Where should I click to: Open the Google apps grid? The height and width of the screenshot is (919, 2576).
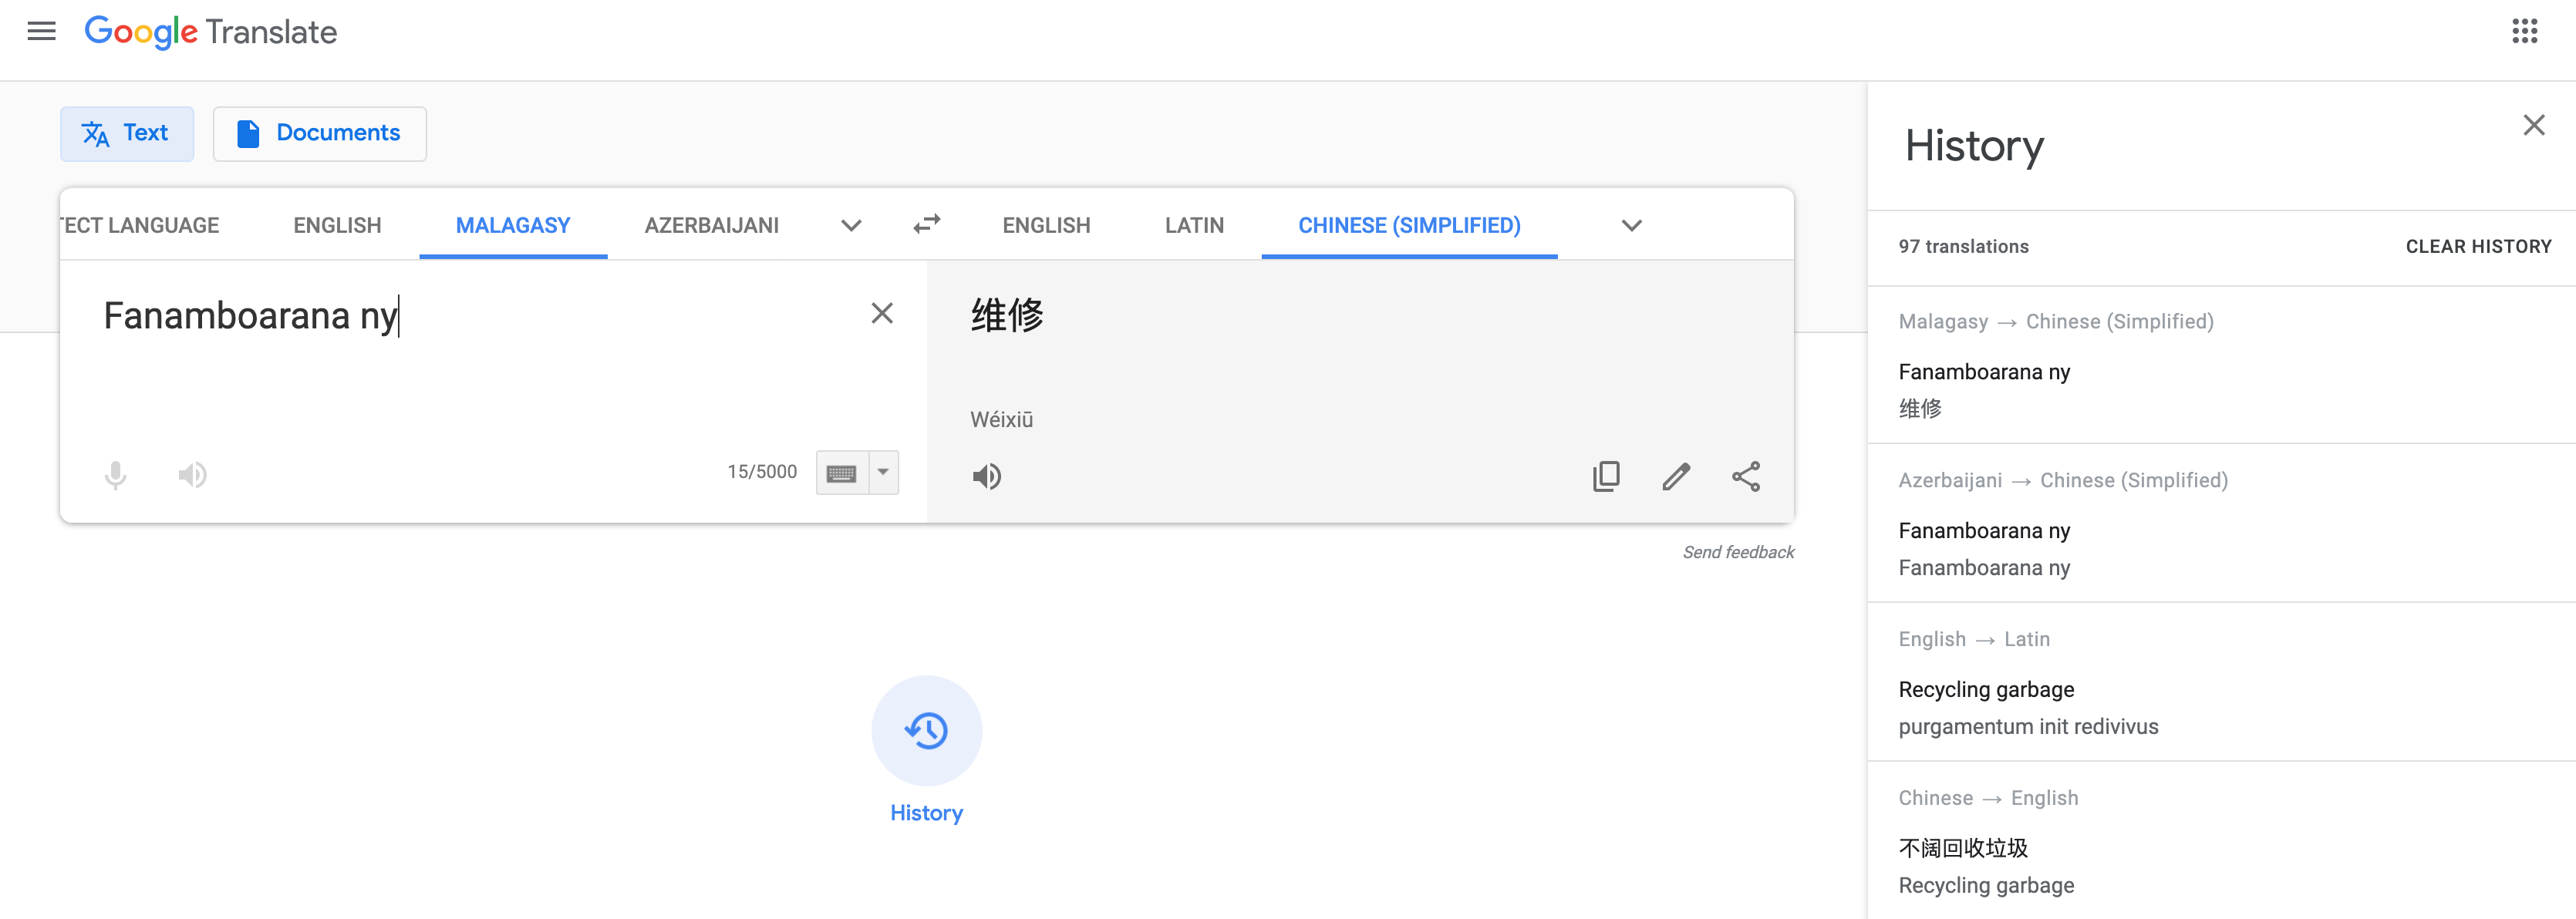[2524, 32]
